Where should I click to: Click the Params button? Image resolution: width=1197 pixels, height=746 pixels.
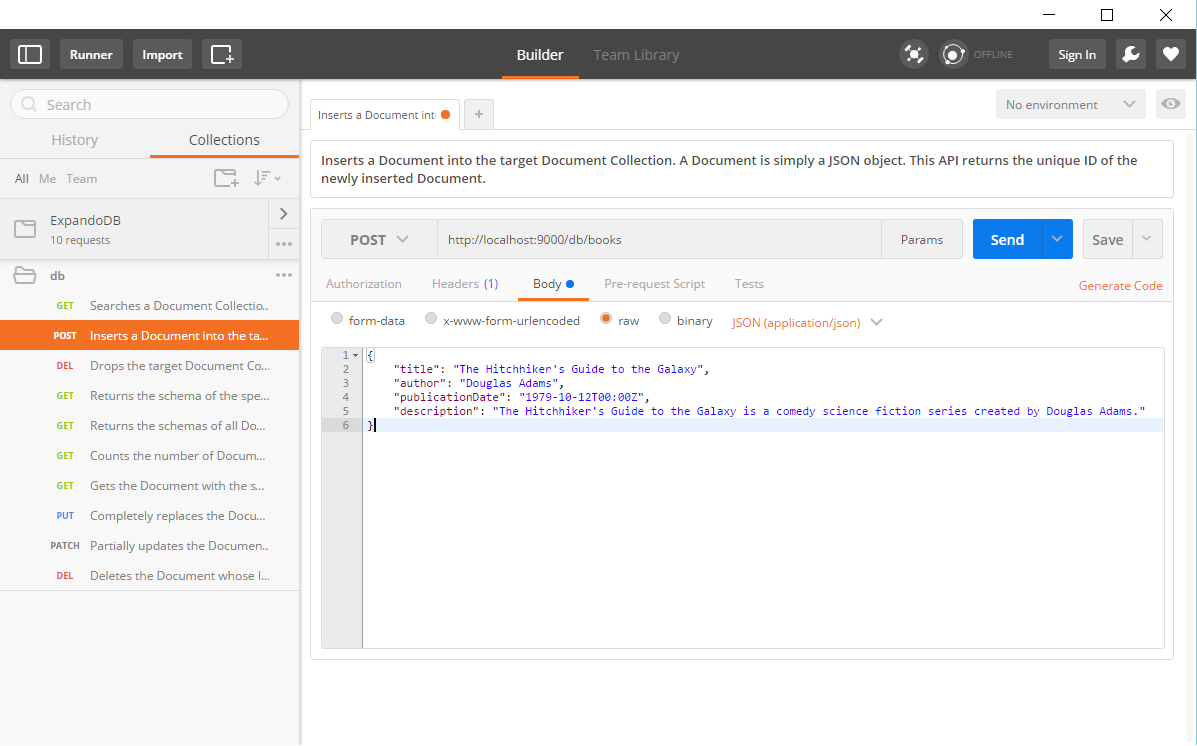pos(921,240)
